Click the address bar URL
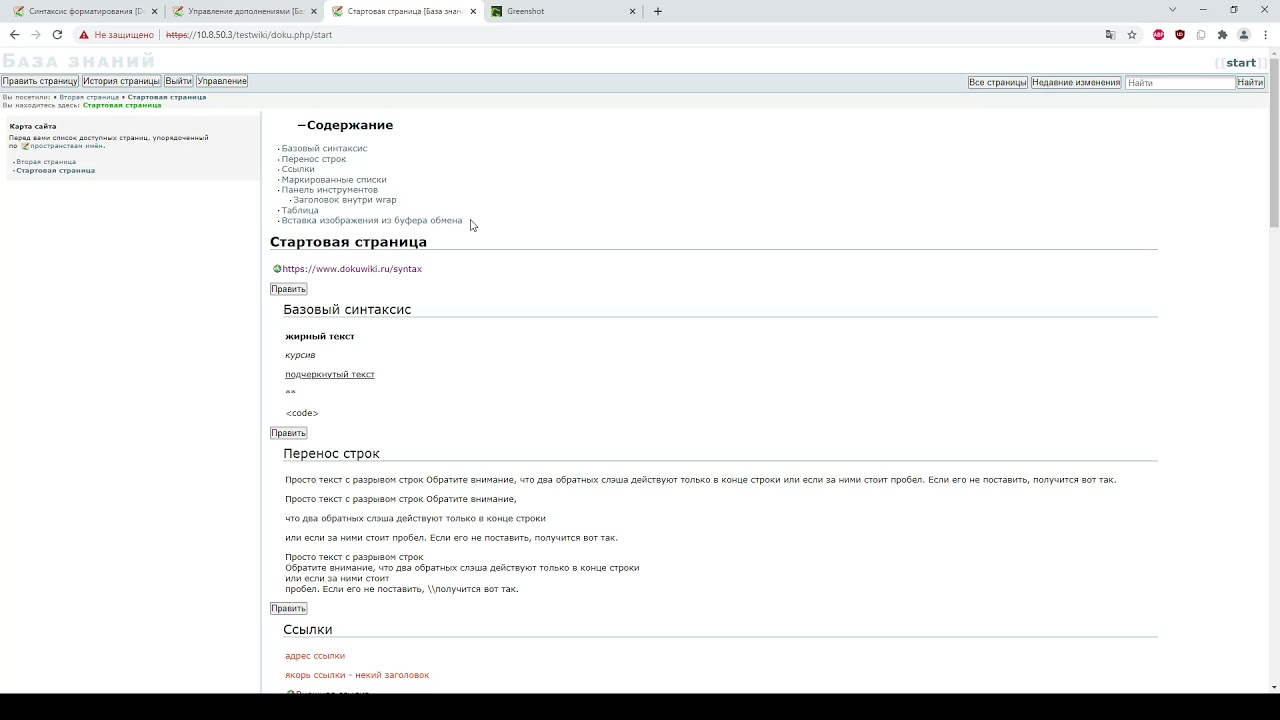This screenshot has width=1280, height=720. point(249,35)
